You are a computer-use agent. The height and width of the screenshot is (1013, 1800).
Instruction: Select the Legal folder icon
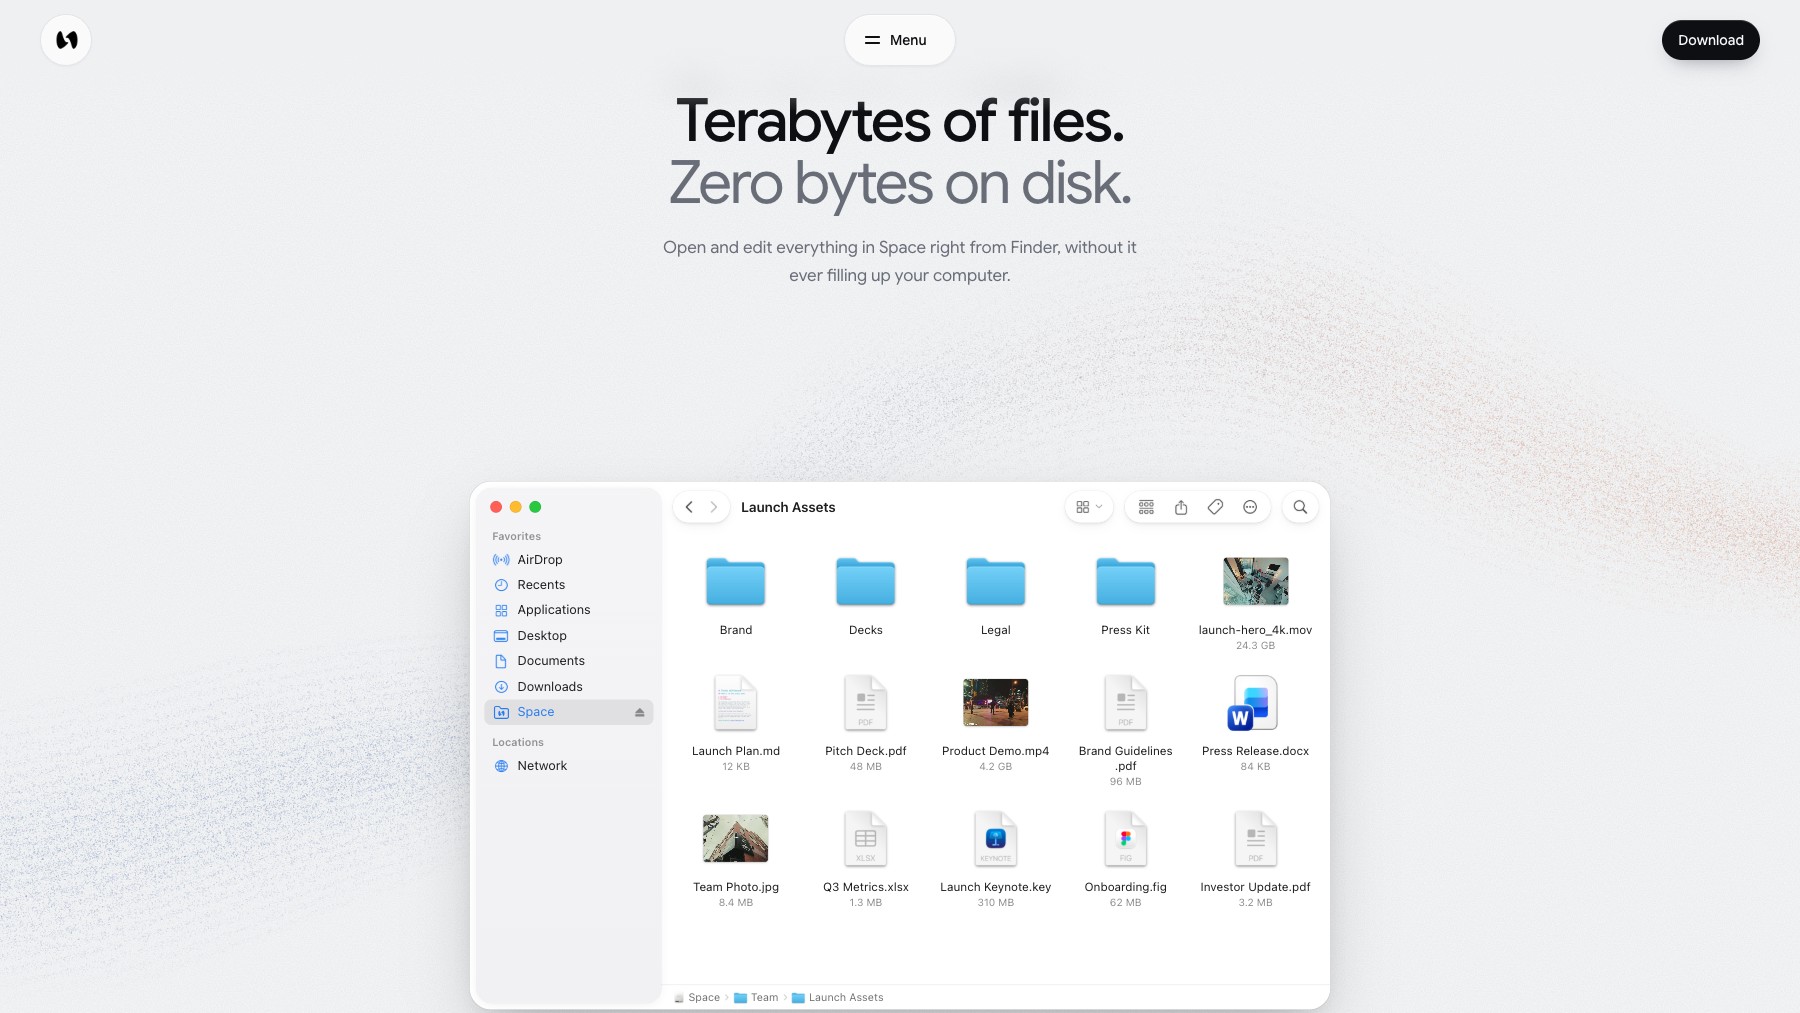pos(996,581)
